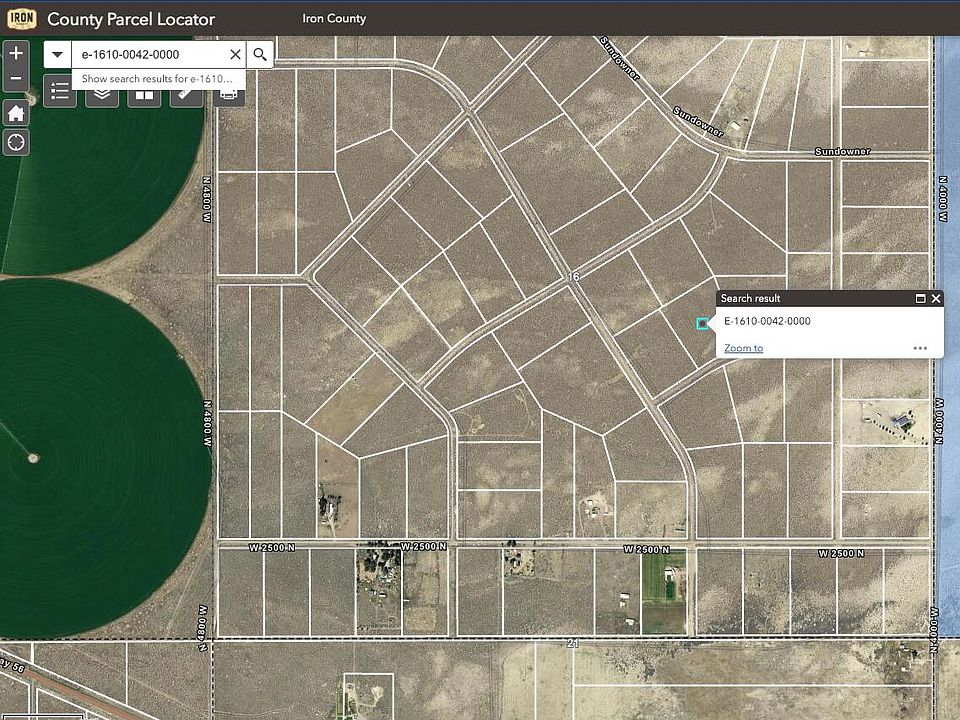The width and height of the screenshot is (960, 720).
Task: Open the Legend list widget
Action: 60,93
